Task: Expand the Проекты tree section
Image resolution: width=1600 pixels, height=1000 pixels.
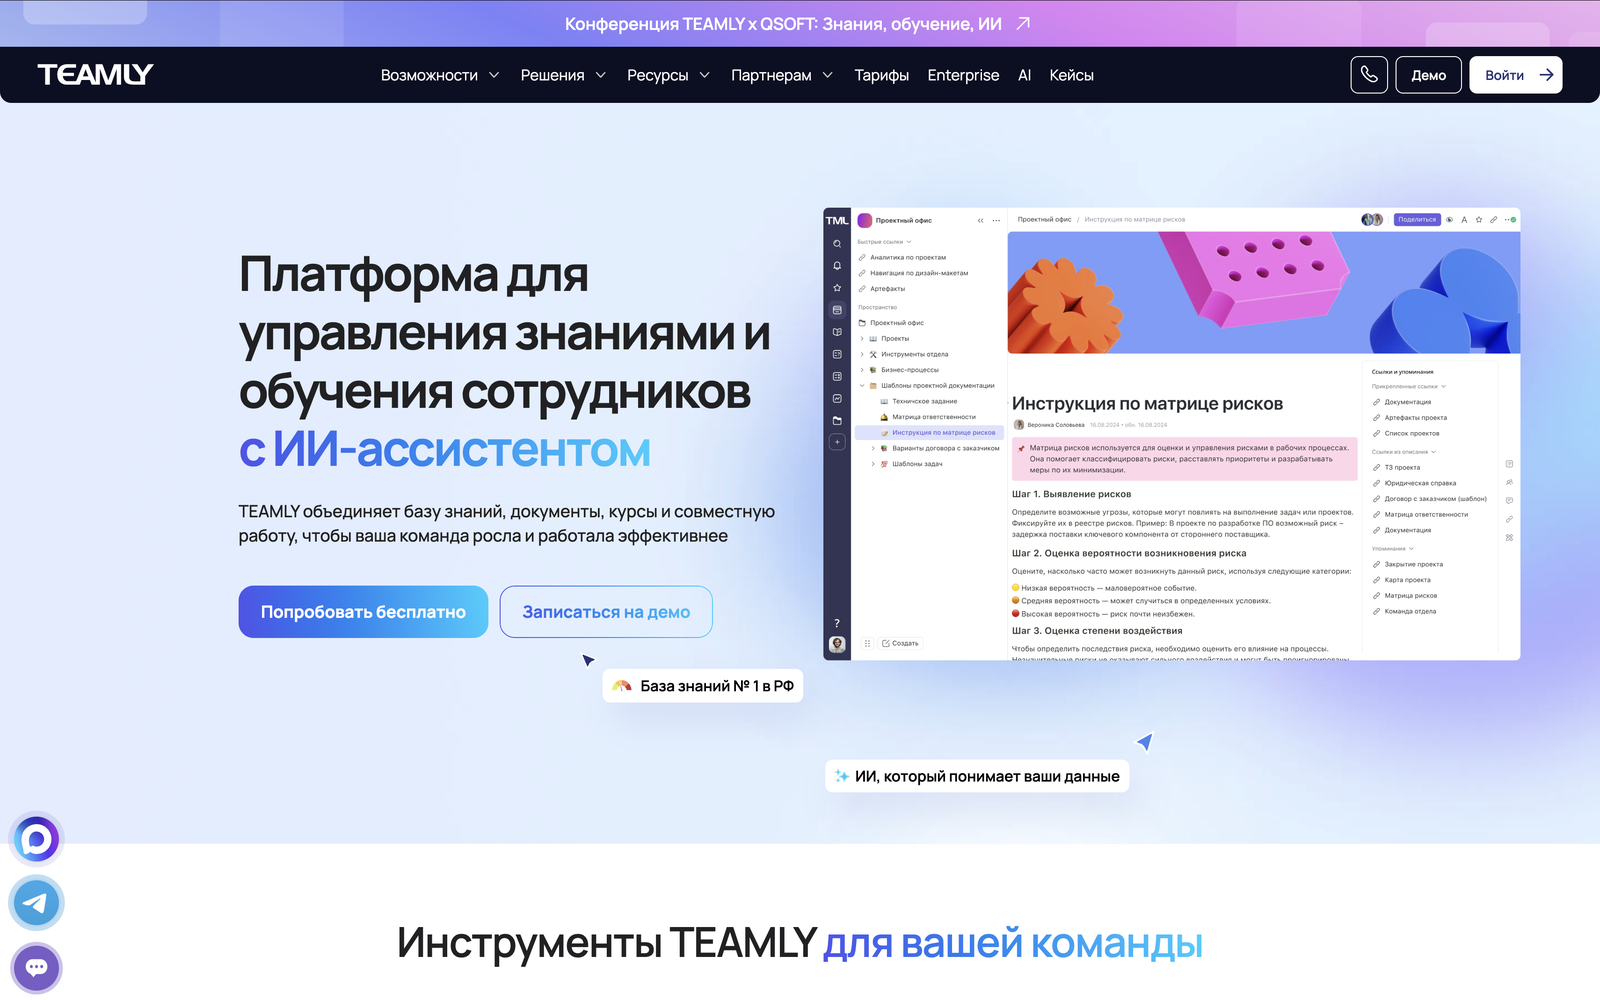Action: click(x=863, y=338)
